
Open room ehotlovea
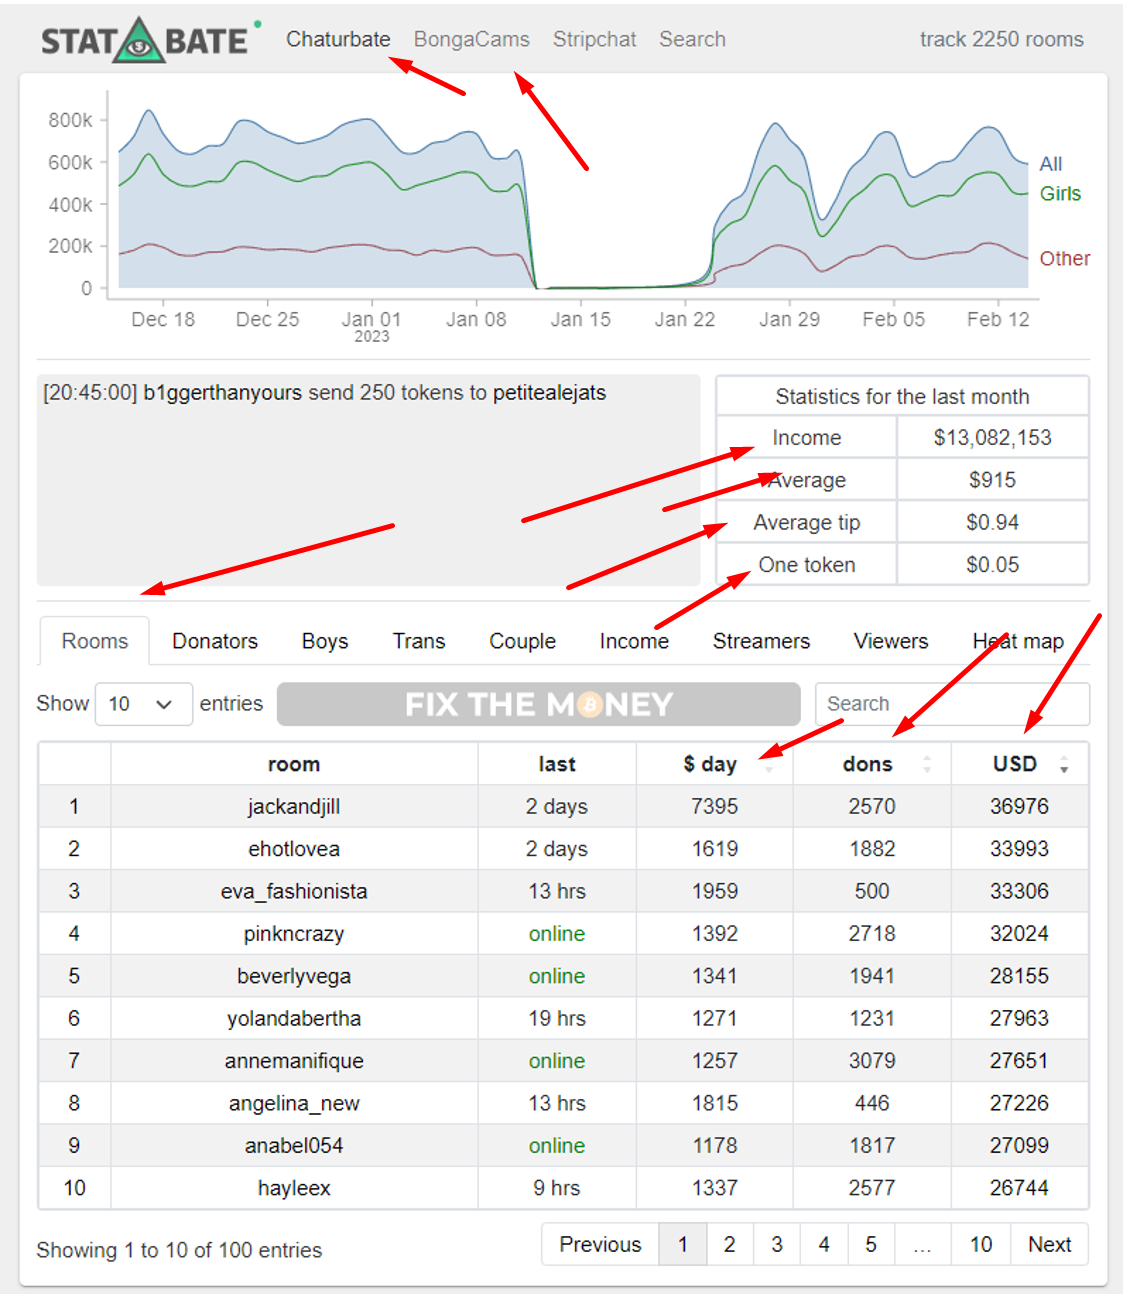tap(294, 849)
